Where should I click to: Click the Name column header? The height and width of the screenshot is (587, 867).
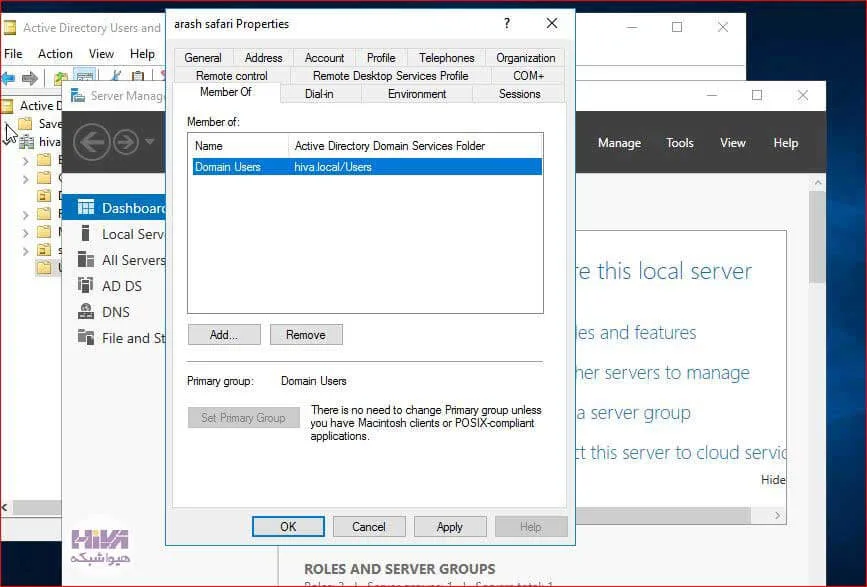click(x=239, y=146)
